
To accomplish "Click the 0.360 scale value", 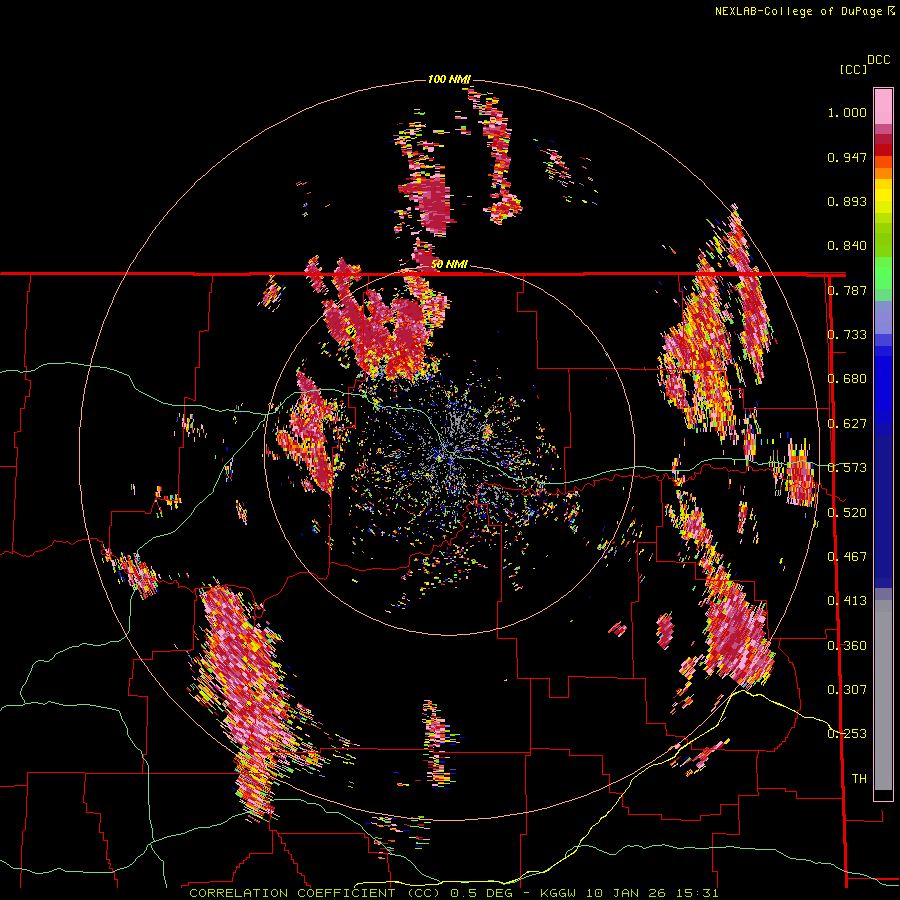I will click(847, 646).
